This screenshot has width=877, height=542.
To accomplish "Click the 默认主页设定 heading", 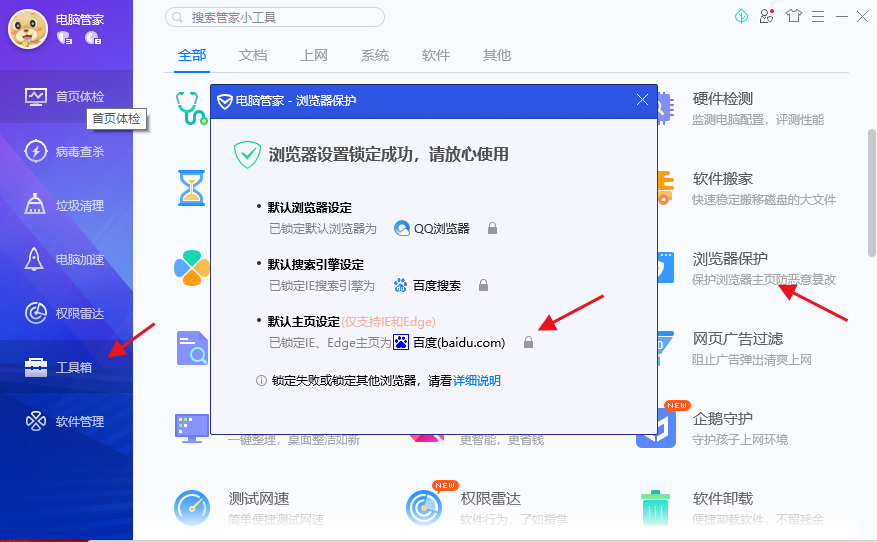I will [x=303, y=322].
